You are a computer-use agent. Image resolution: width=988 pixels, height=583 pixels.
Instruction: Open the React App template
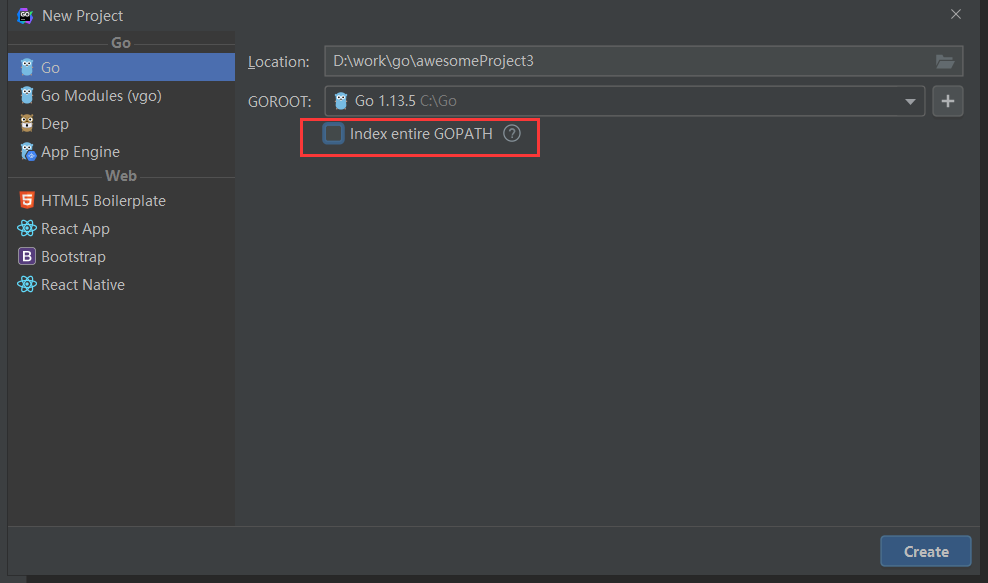click(x=72, y=228)
